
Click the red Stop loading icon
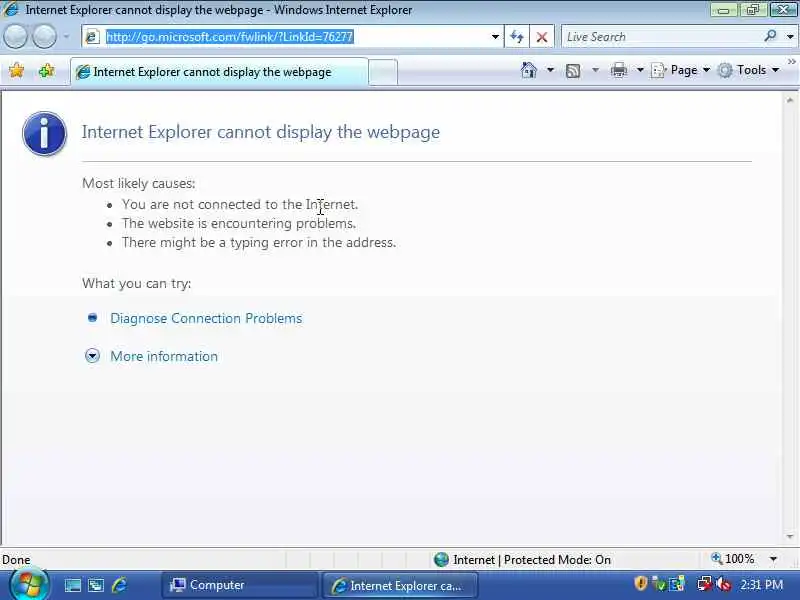pyautogui.click(x=542, y=37)
